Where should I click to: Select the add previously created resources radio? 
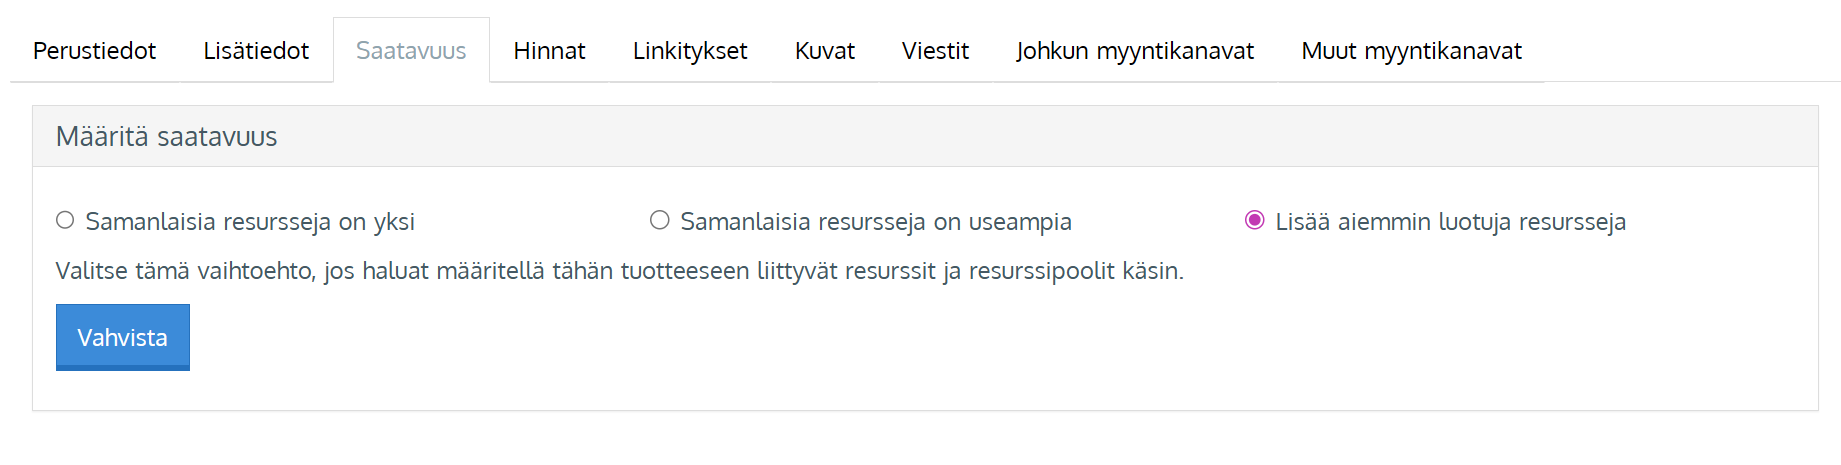pyautogui.click(x=1254, y=220)
